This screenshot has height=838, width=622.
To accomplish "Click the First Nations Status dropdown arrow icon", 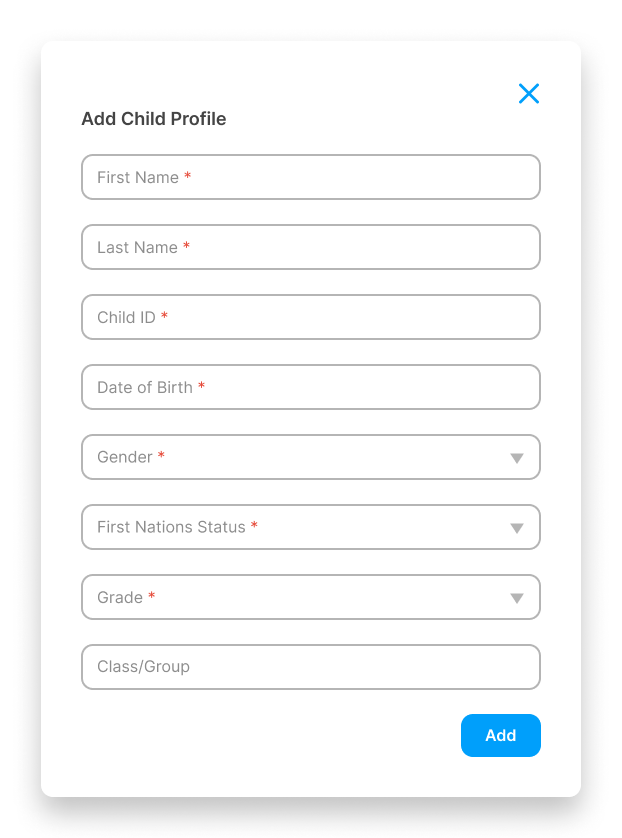I will click(x=517, y=527).
